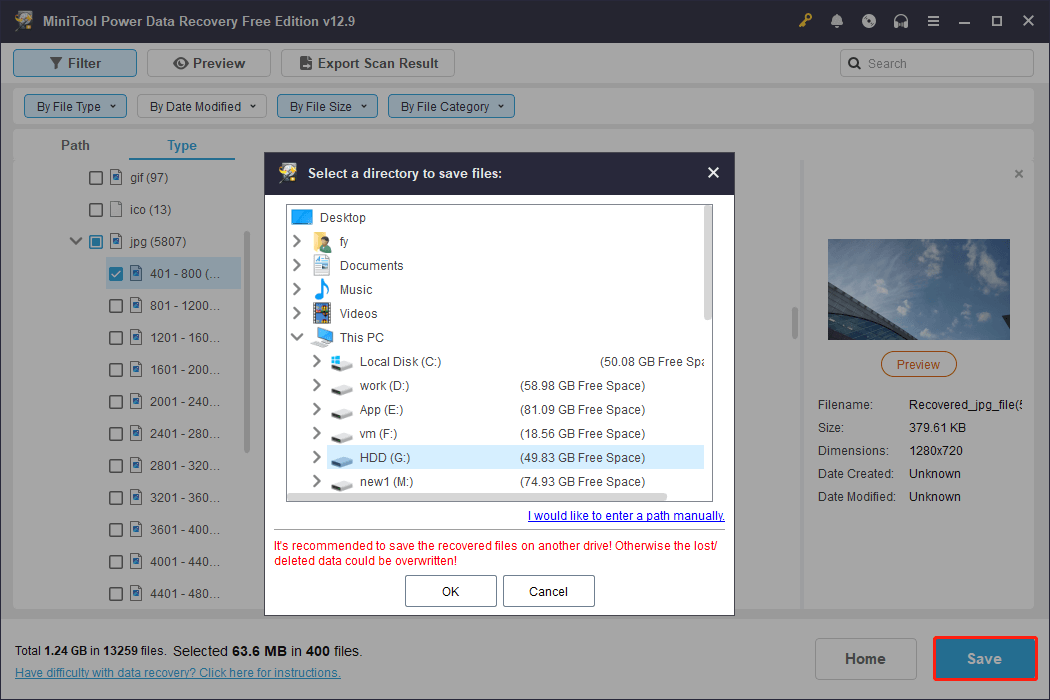Collapse the This PC node
This screenshot has width=1050, height=700.
coord(297,337)
